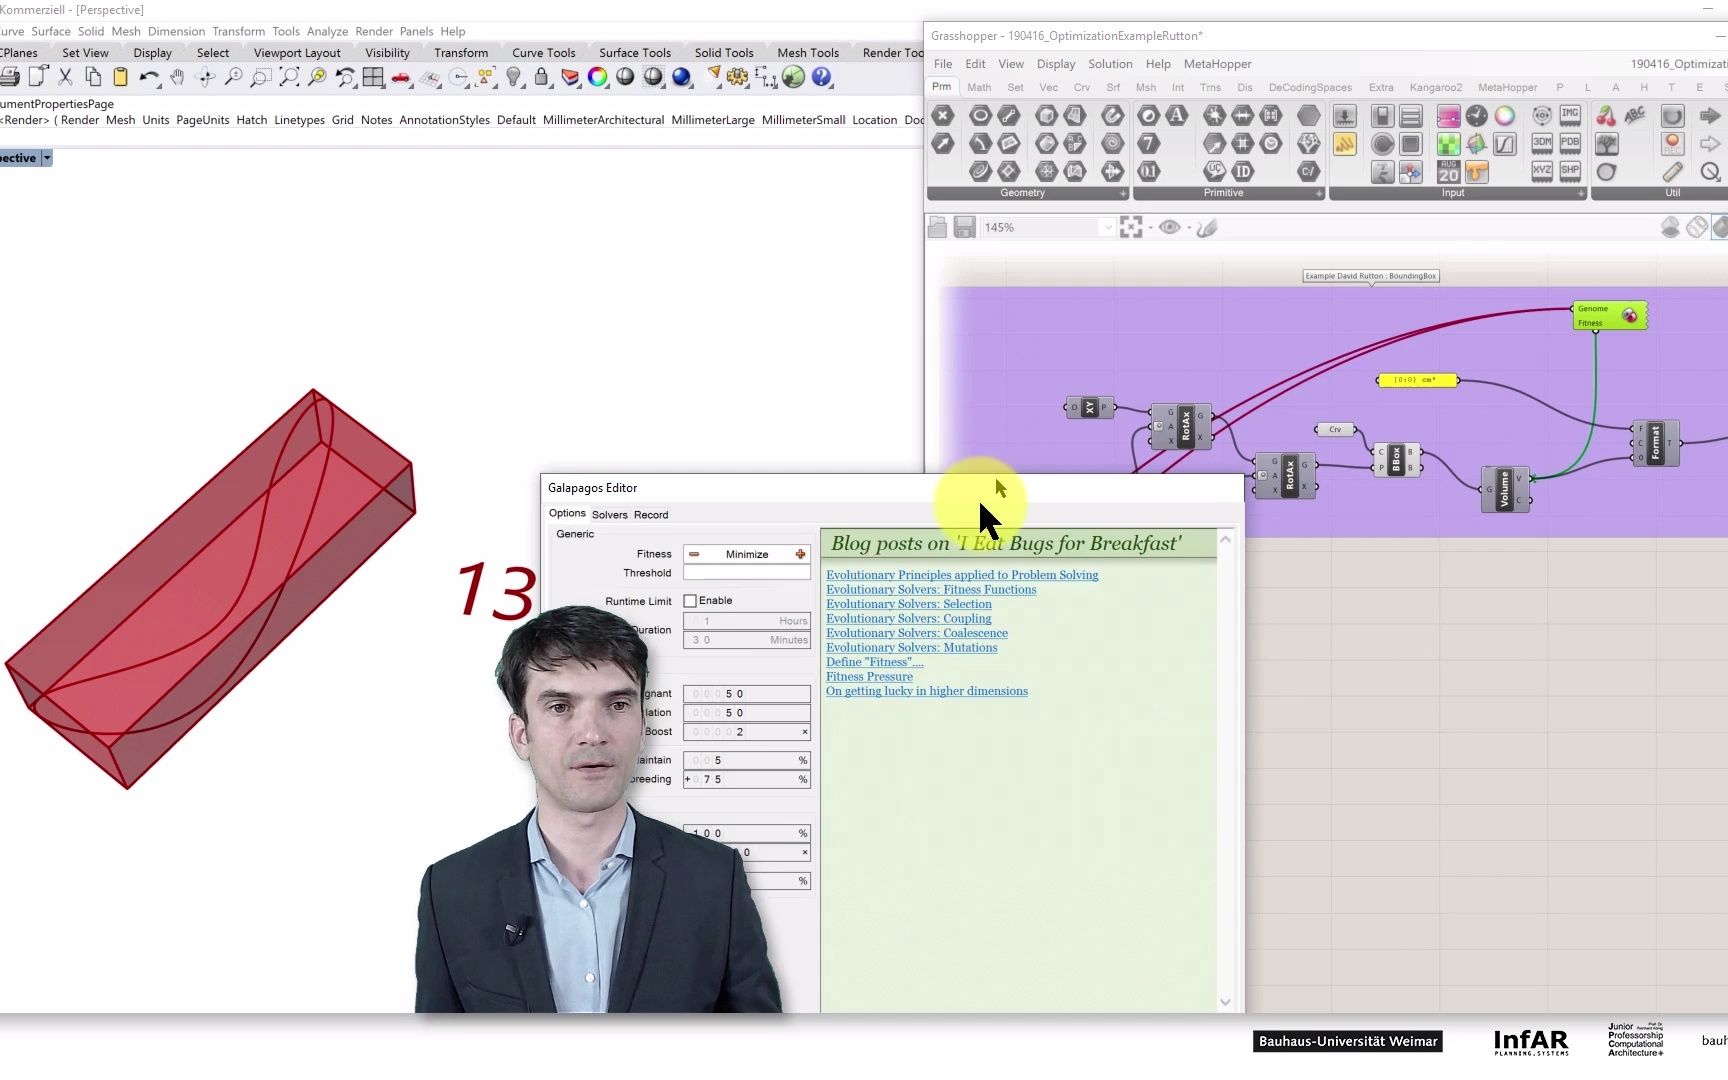
Task: Select the Pan hand tool in Rhino
Action: point(177,77)
